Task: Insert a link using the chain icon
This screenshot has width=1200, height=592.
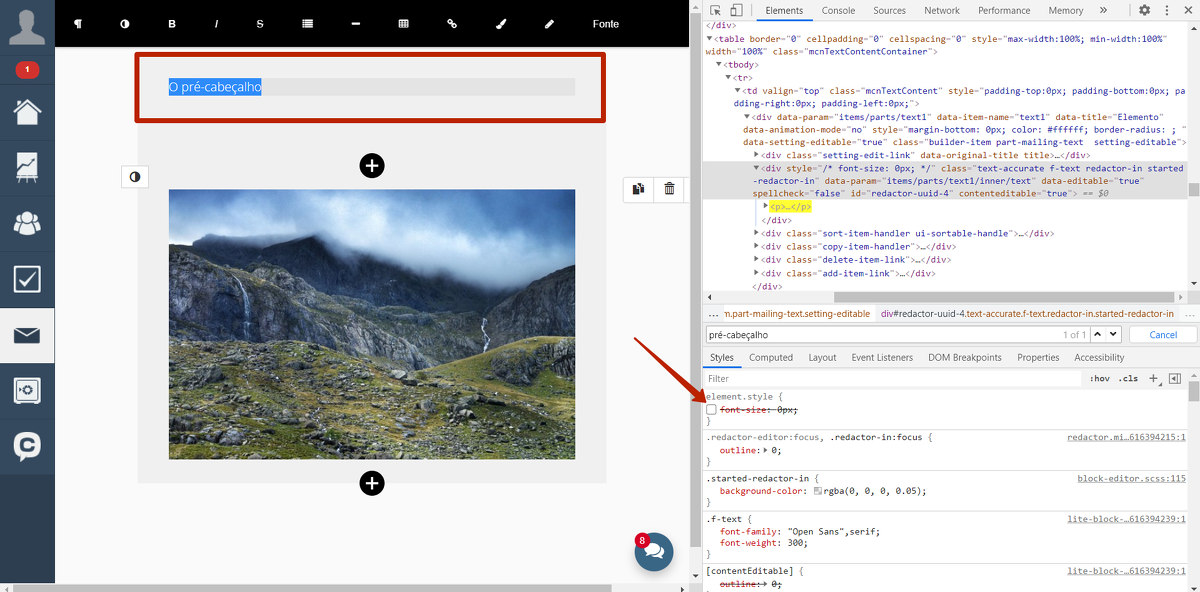Action: tap(452, 24)
